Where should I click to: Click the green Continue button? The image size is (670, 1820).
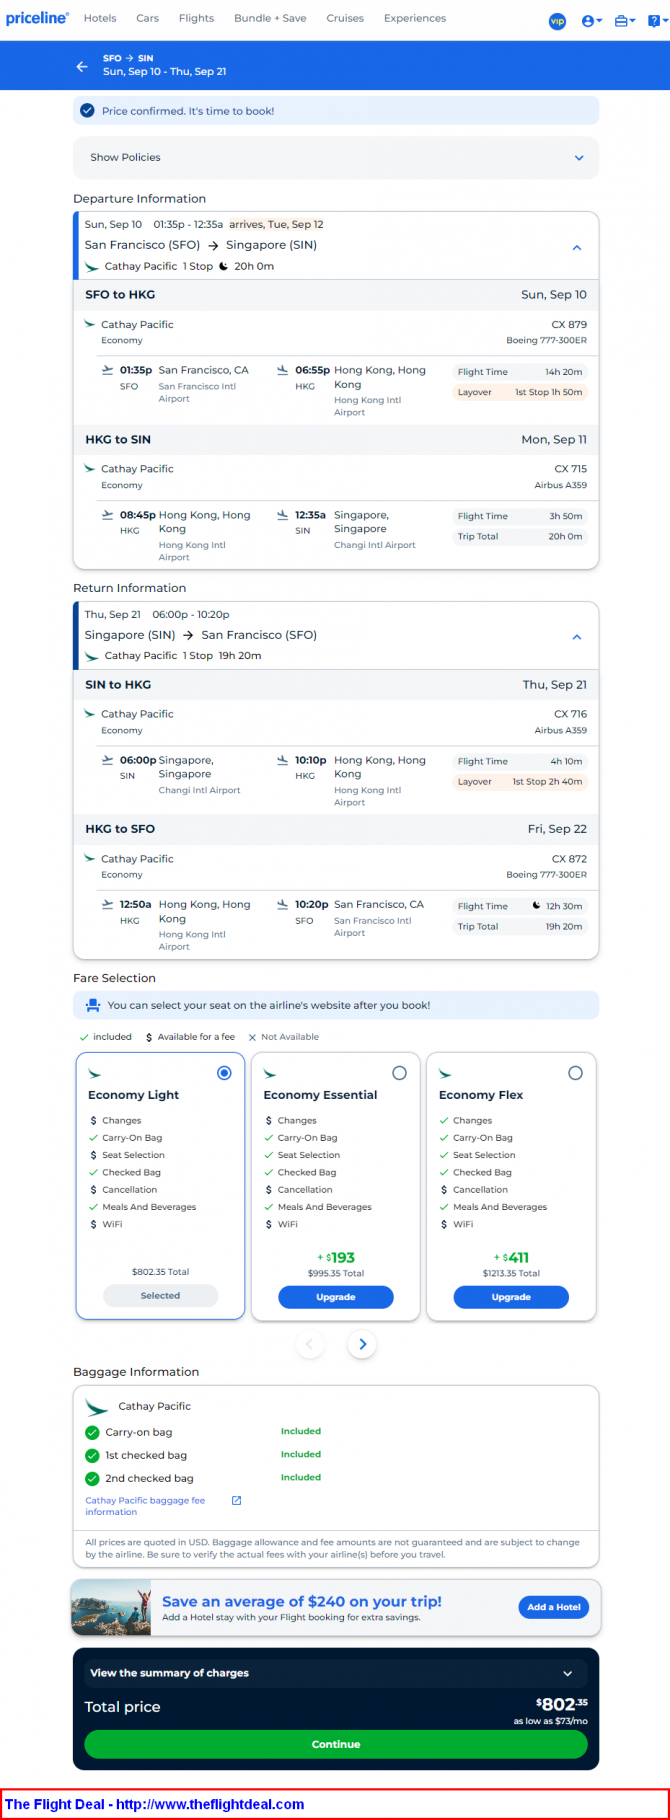pyautogui.click(x=336, y=1744)
